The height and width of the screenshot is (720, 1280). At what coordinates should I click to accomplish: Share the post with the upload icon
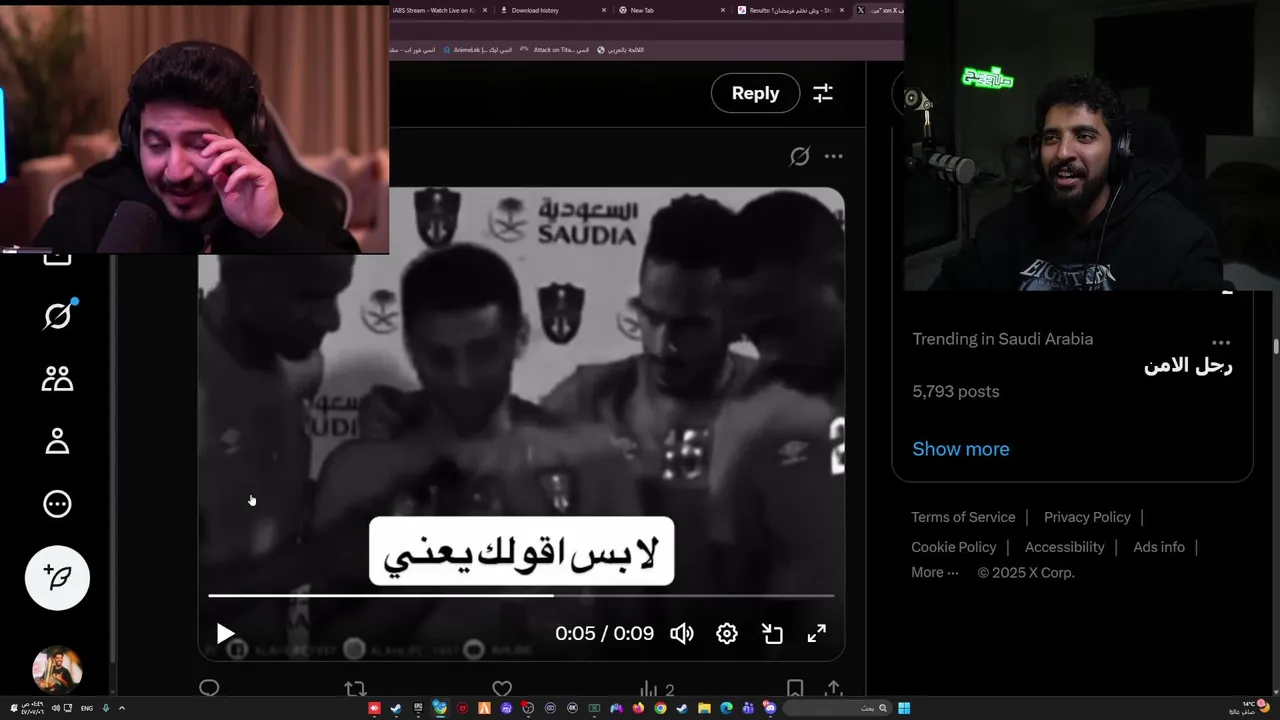click(834, 688)
